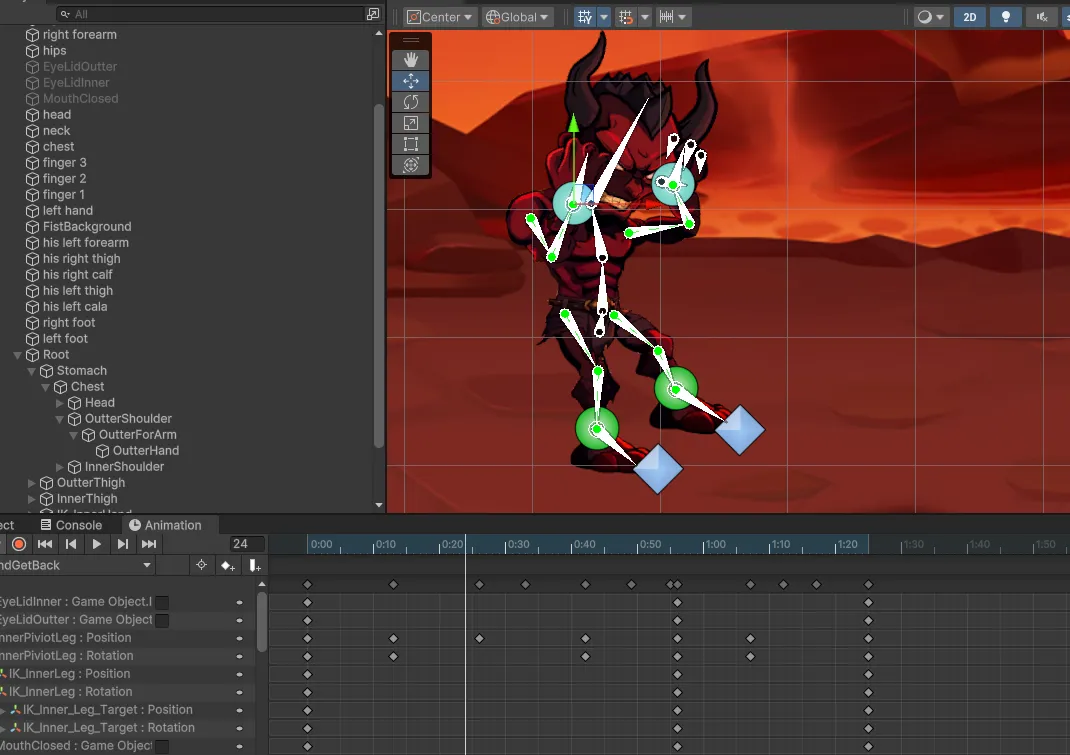Toggle the 2D scene view mode
The width and height of the screenshot is (1070, 755).
point(969,17)
